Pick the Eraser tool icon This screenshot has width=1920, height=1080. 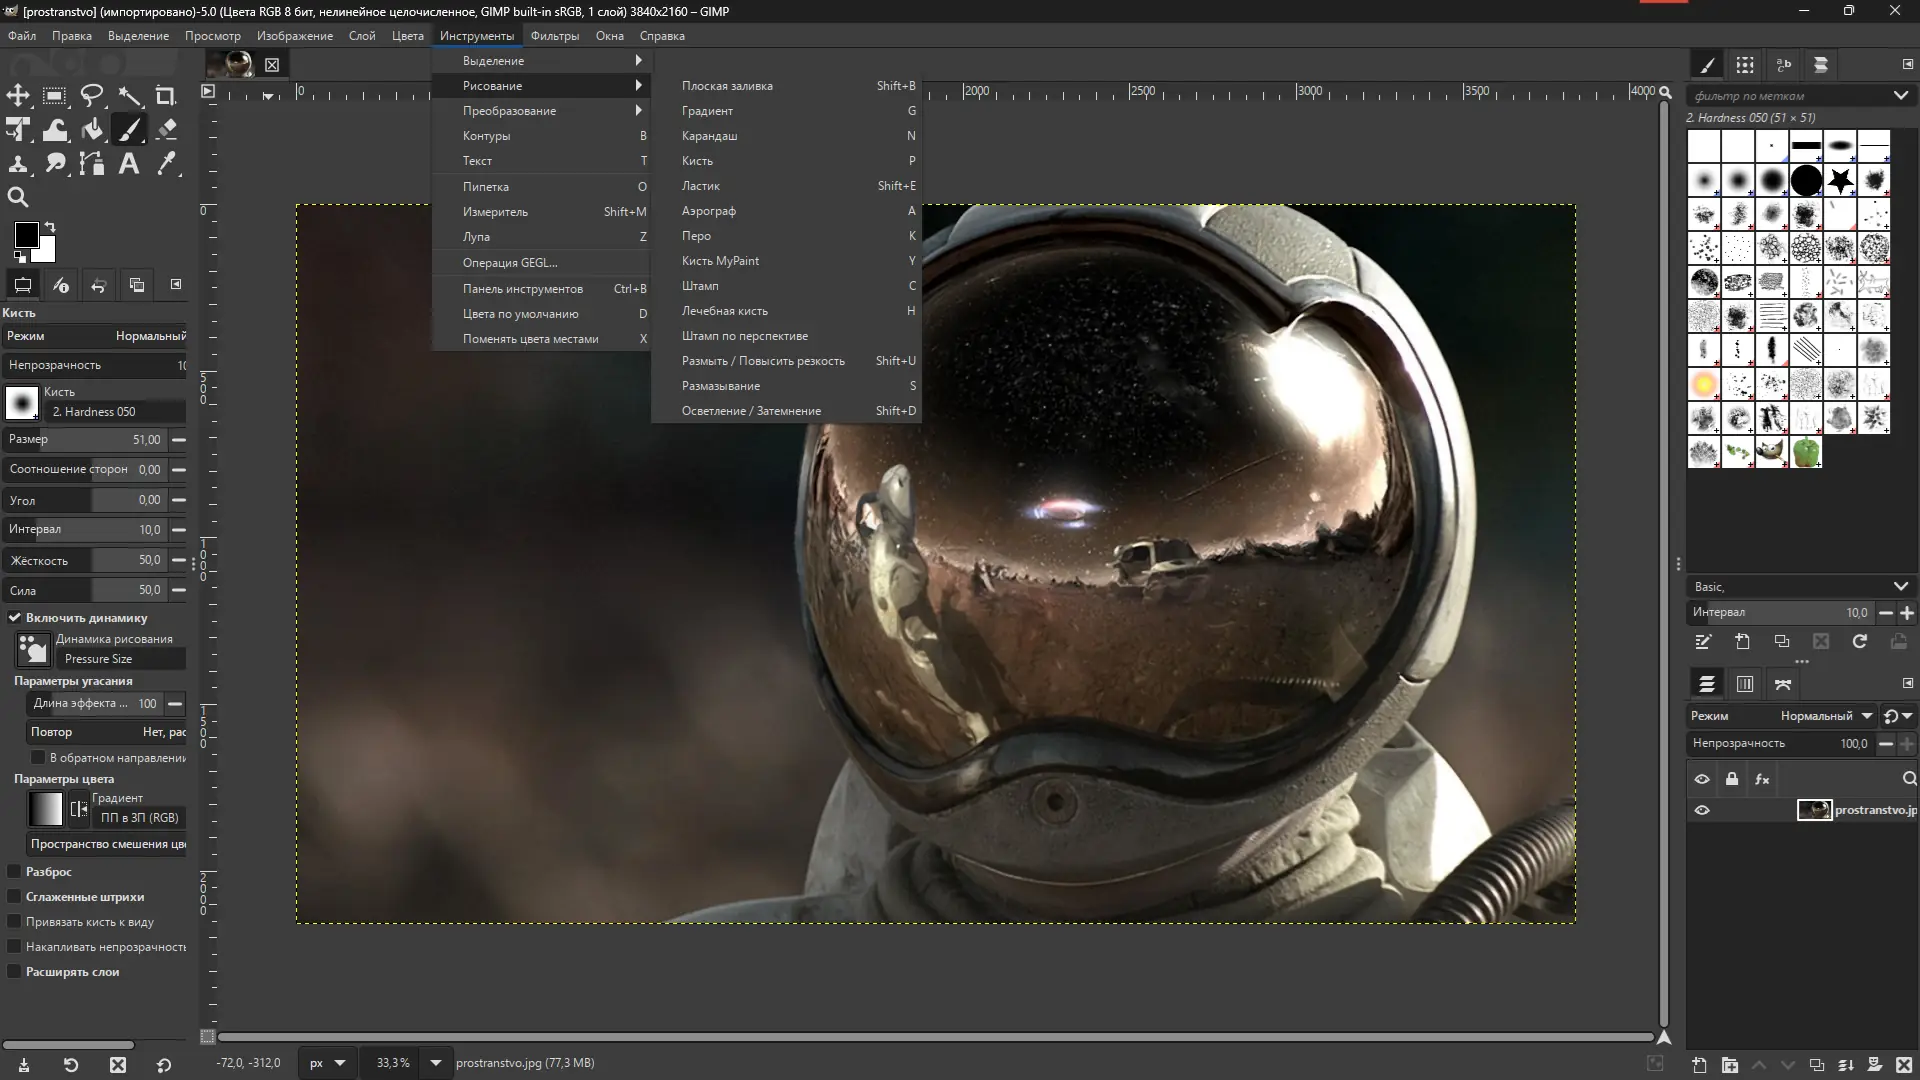tap(167, 130)
